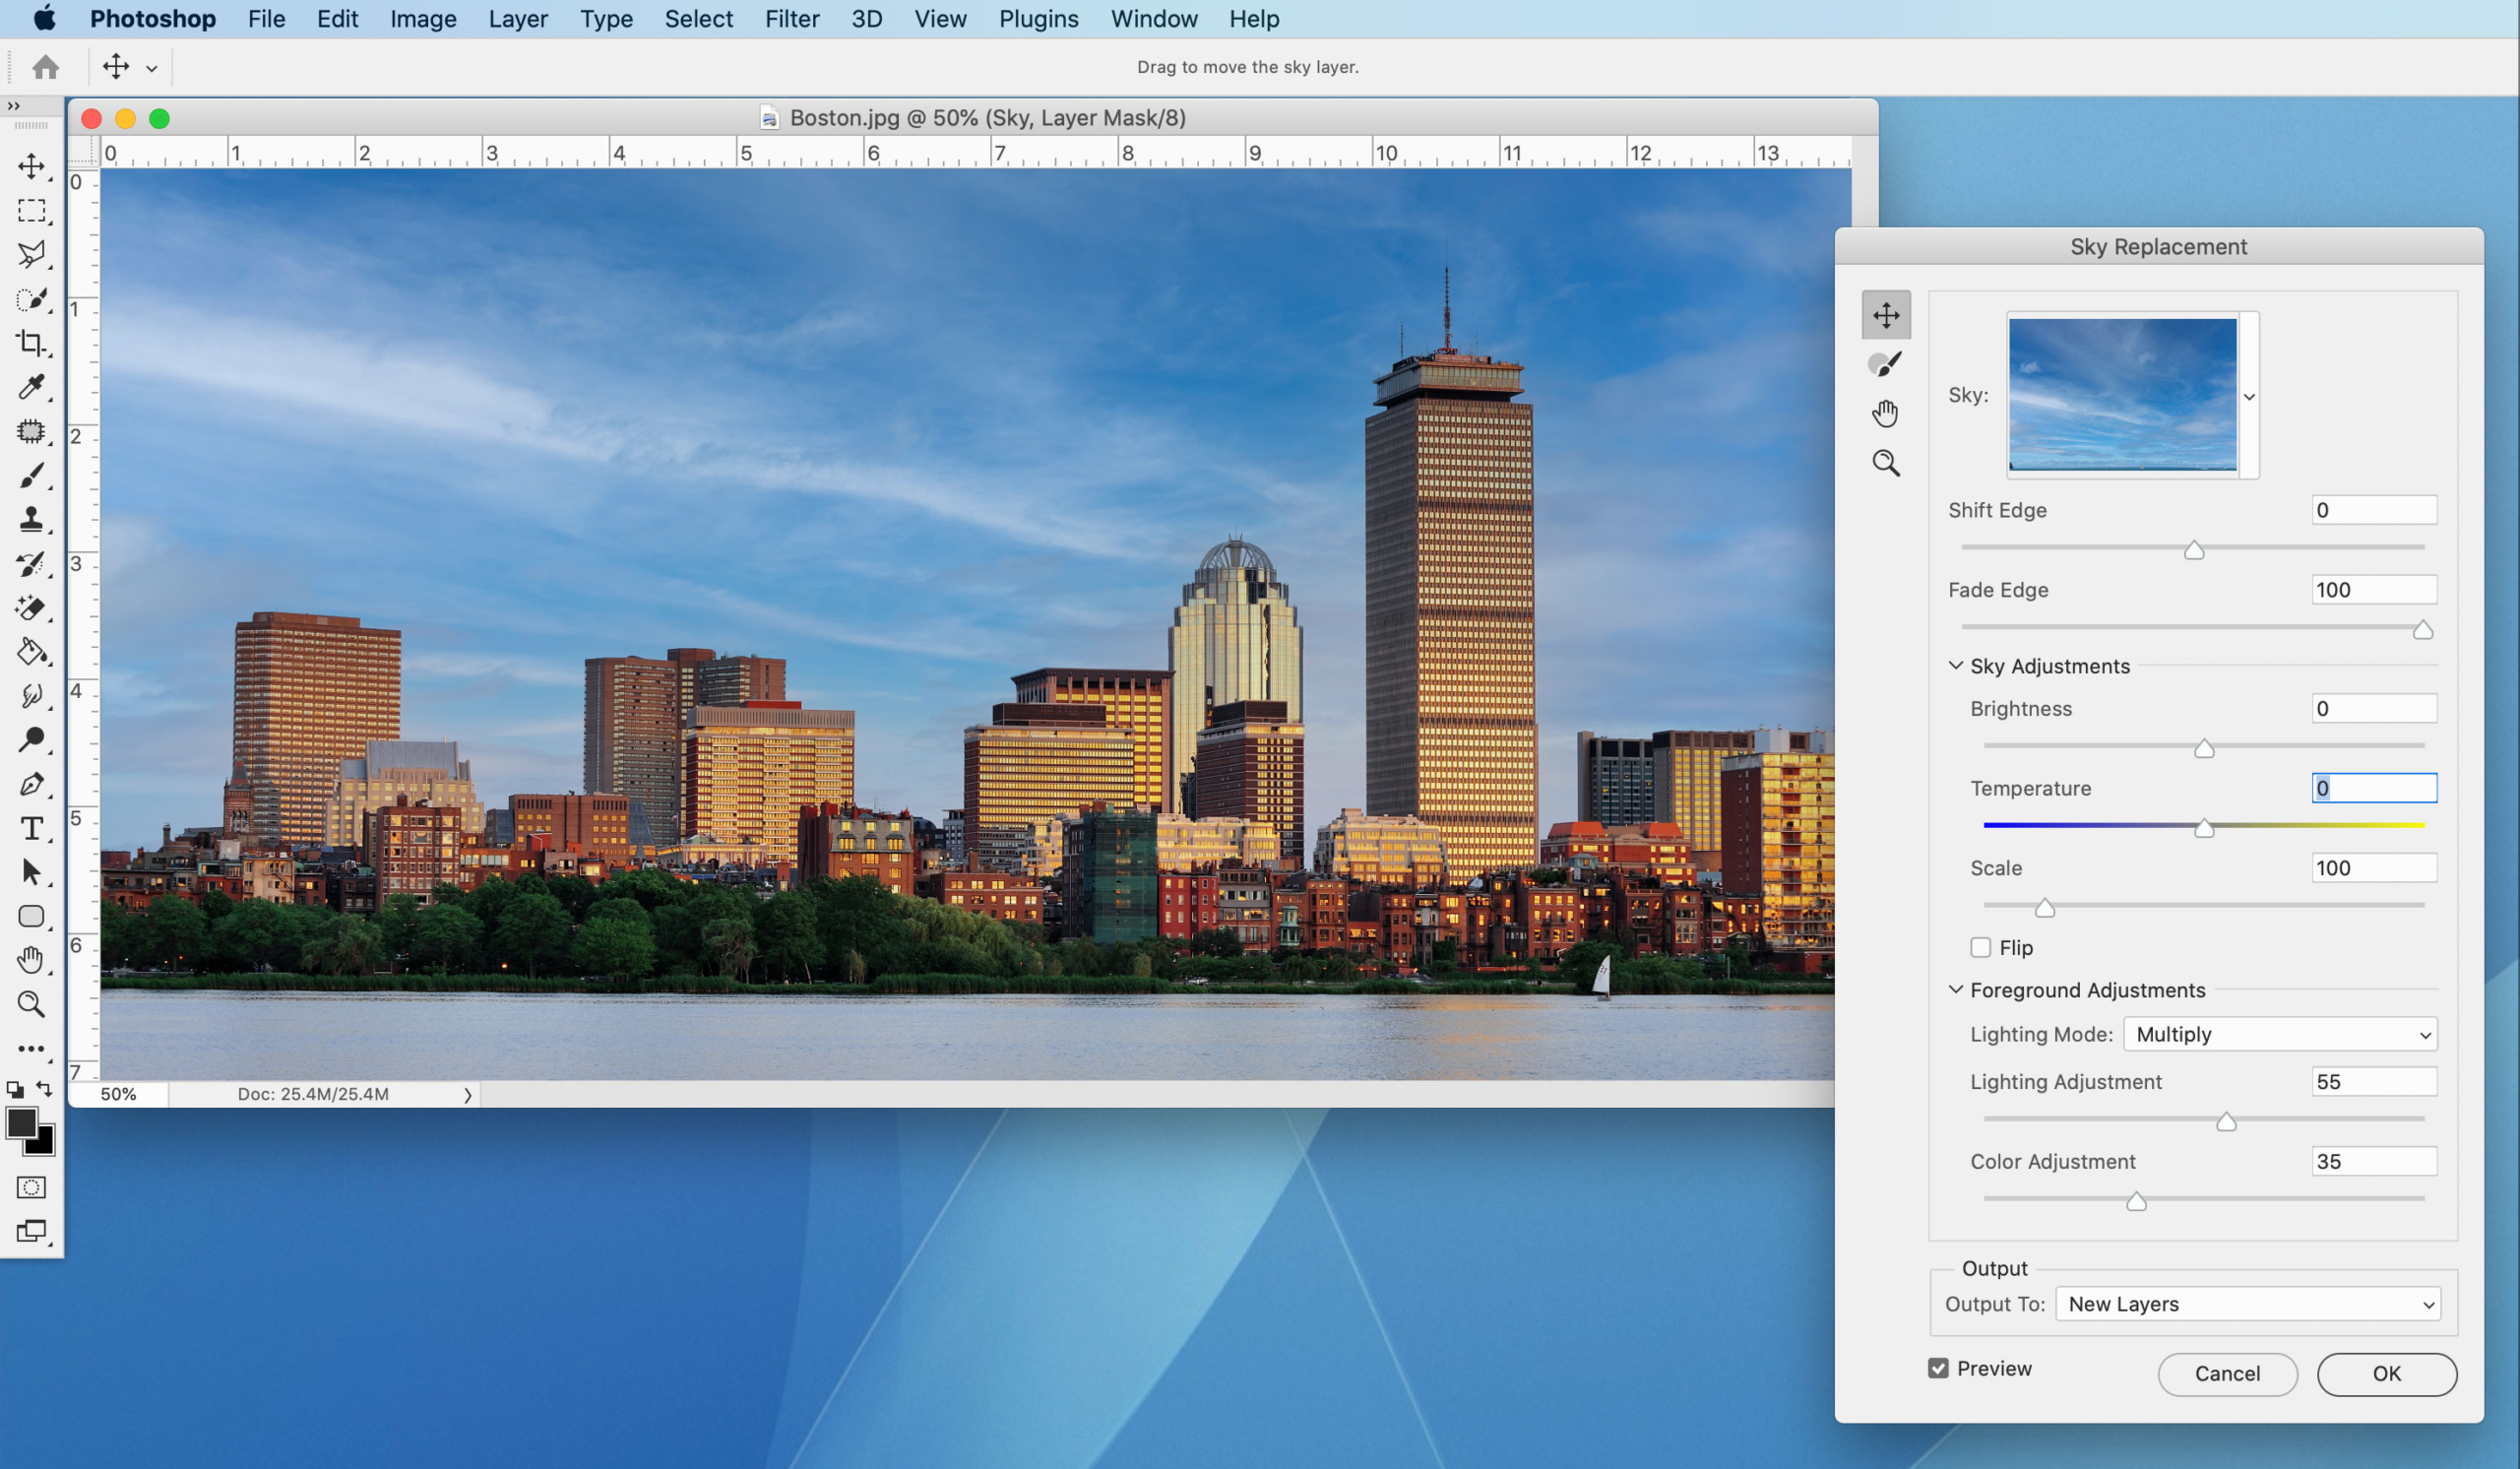Select the Zoom tool in the left toolbar
The height and width of the screenshot is (1469, 2520).
tap(31, 1004)
